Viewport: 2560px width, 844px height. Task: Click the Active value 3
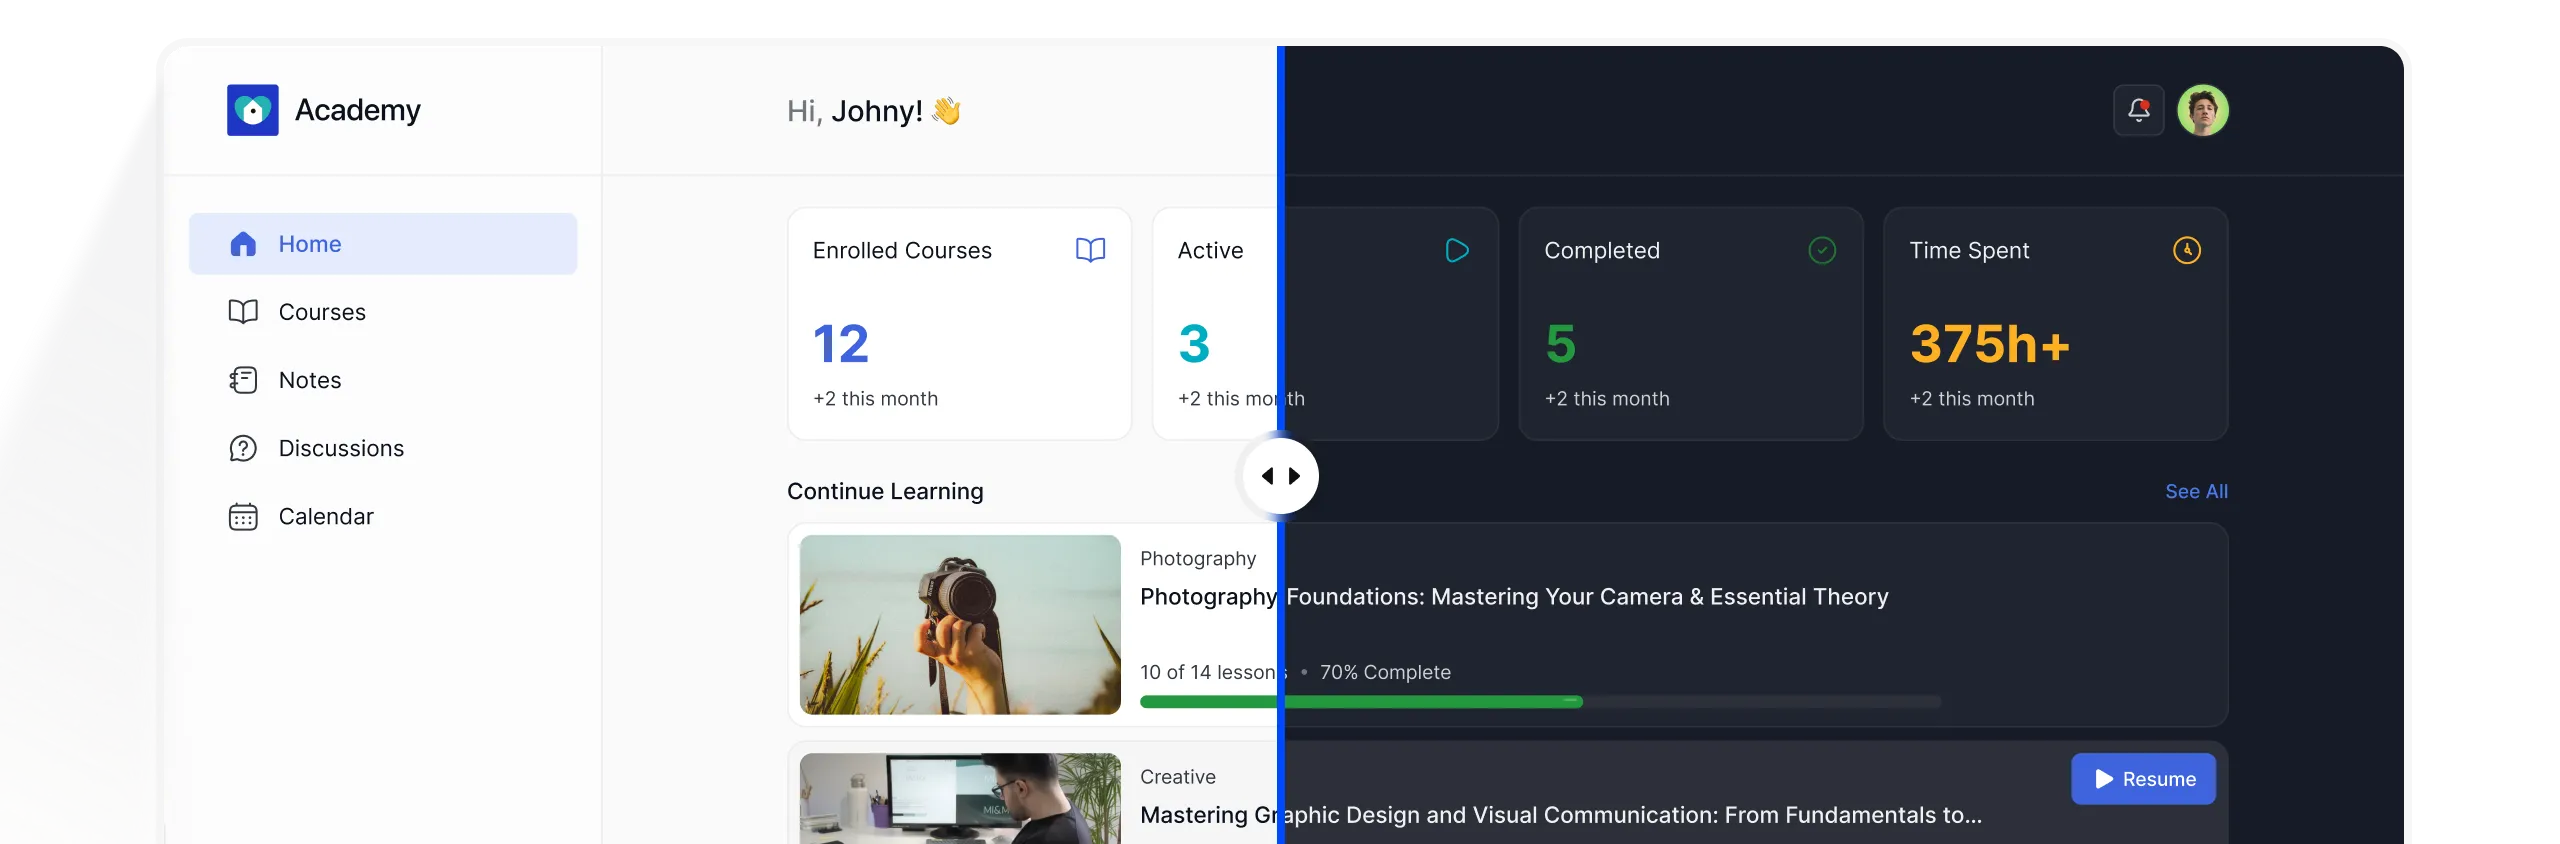click(x=1194, y=344)
